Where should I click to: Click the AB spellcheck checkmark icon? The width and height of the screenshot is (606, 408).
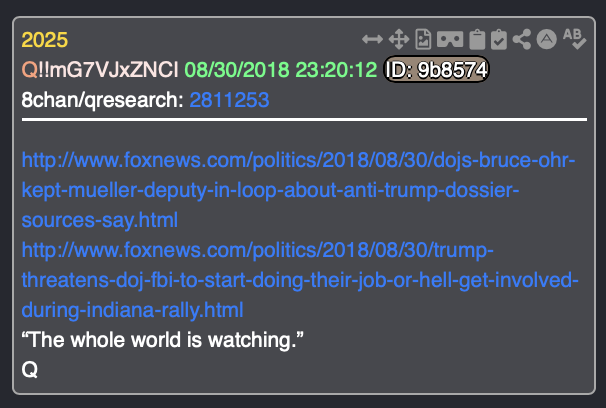click(575, 39)
